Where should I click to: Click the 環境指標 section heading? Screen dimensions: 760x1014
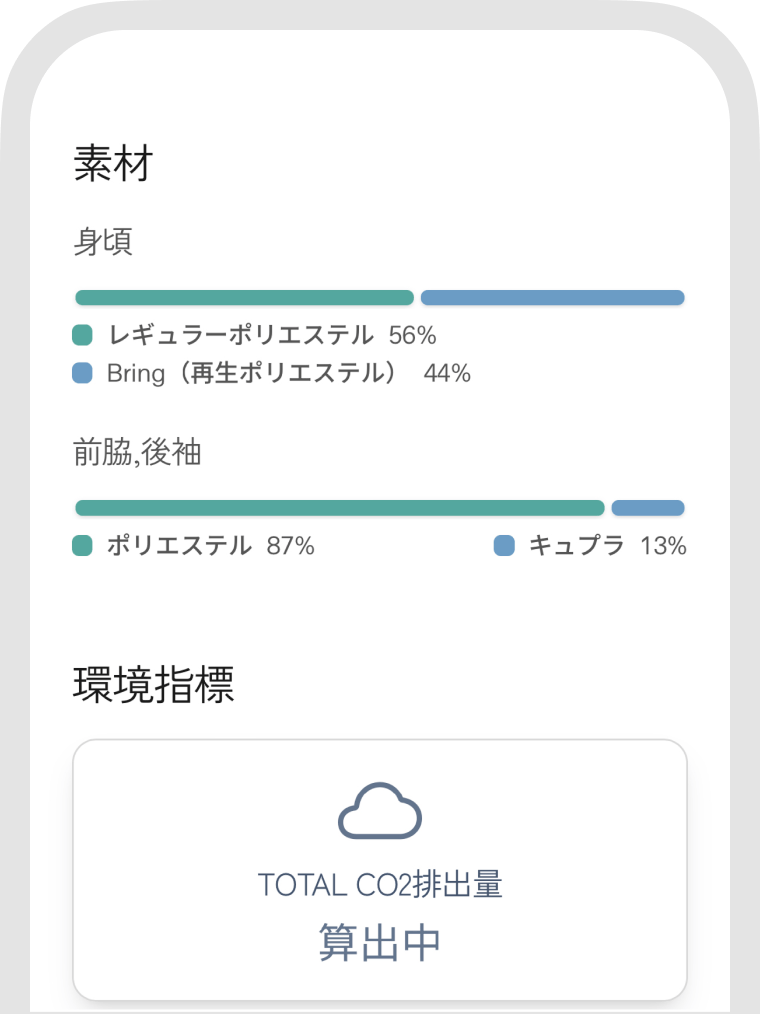pyautogui.click(x=153, y=684)
